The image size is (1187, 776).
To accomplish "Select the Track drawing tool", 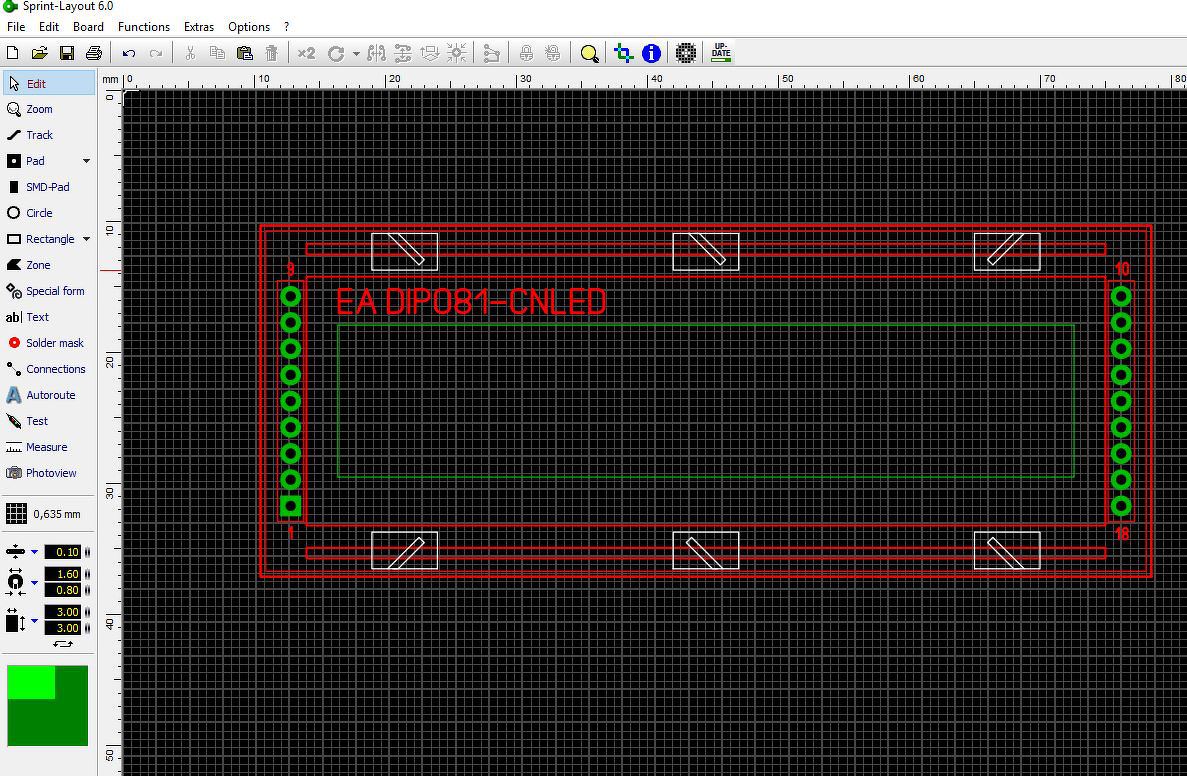I will [x=48, y=135].
